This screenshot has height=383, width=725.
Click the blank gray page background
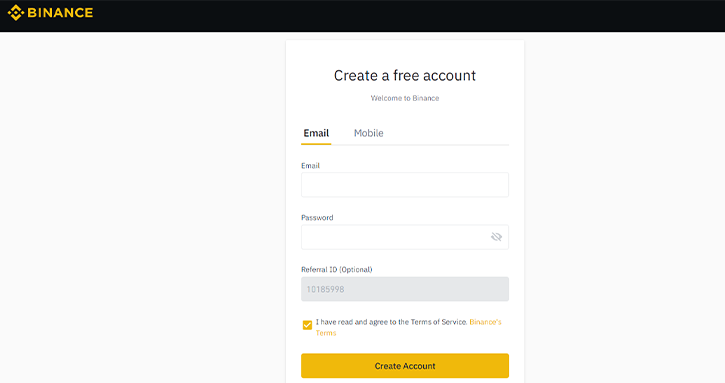click(x=139, y=208)
